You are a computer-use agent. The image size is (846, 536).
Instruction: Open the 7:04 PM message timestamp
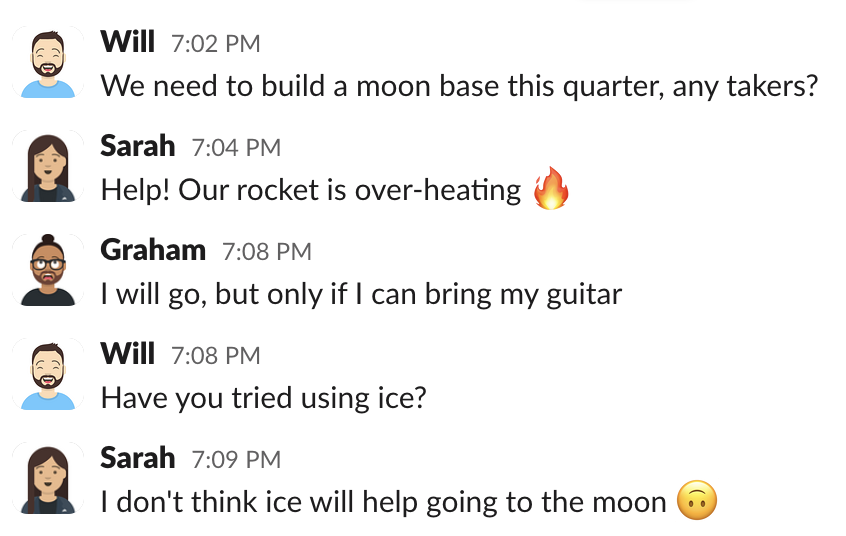[236, 148]
